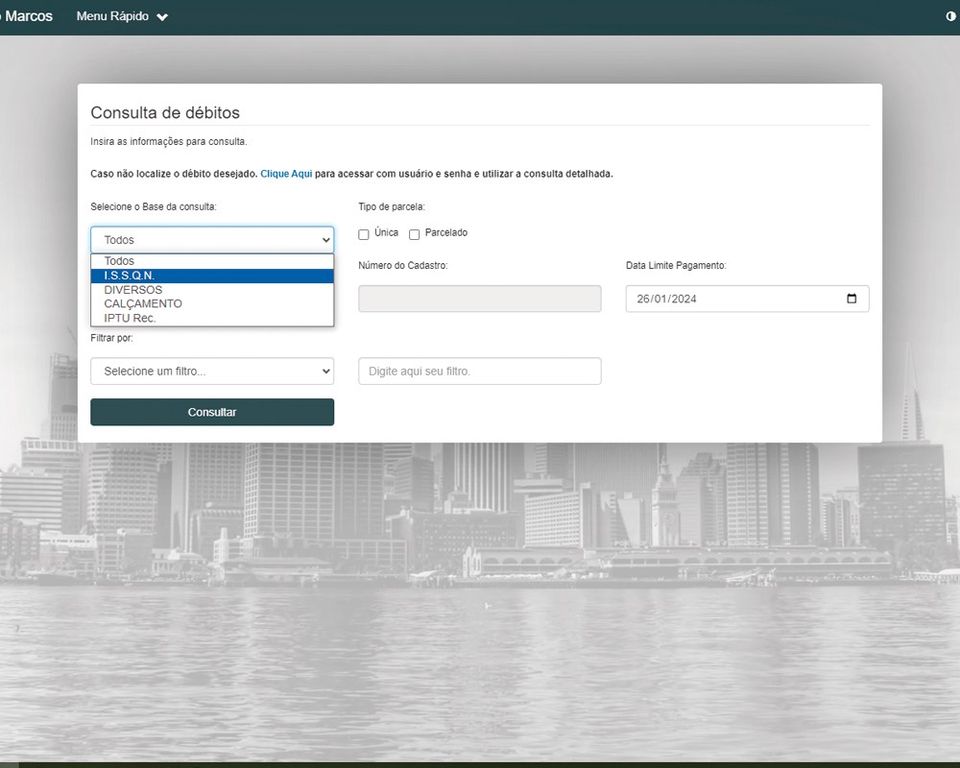Viewport: 960px width, 768px height.
Task: Enable the Parcelado checkbox
Action: [414, 234]
